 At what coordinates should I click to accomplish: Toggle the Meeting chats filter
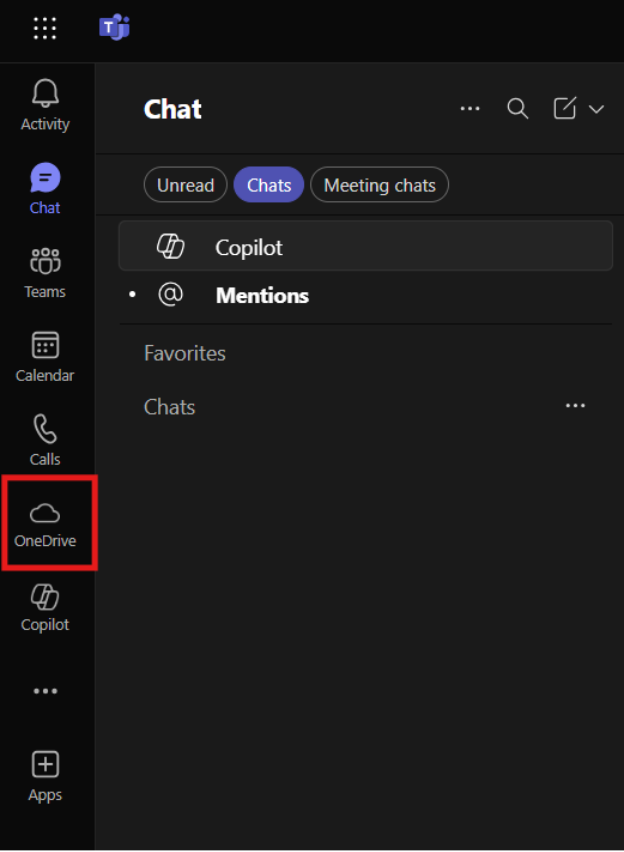379,185
